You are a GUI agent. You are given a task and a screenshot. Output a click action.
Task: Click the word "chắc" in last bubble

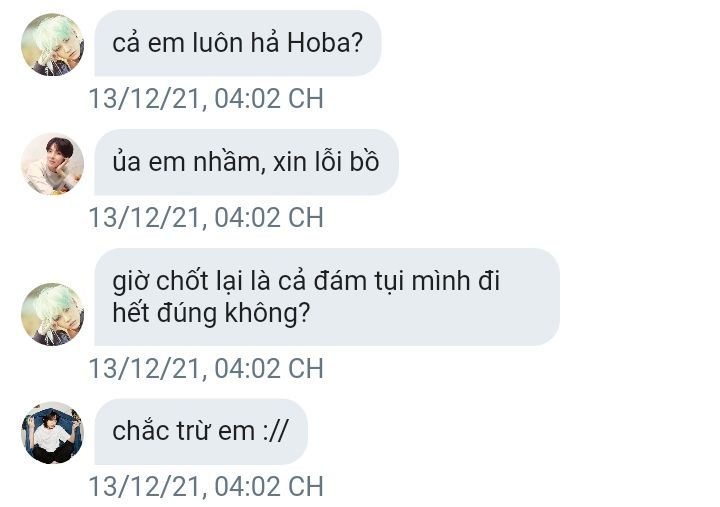140,431
